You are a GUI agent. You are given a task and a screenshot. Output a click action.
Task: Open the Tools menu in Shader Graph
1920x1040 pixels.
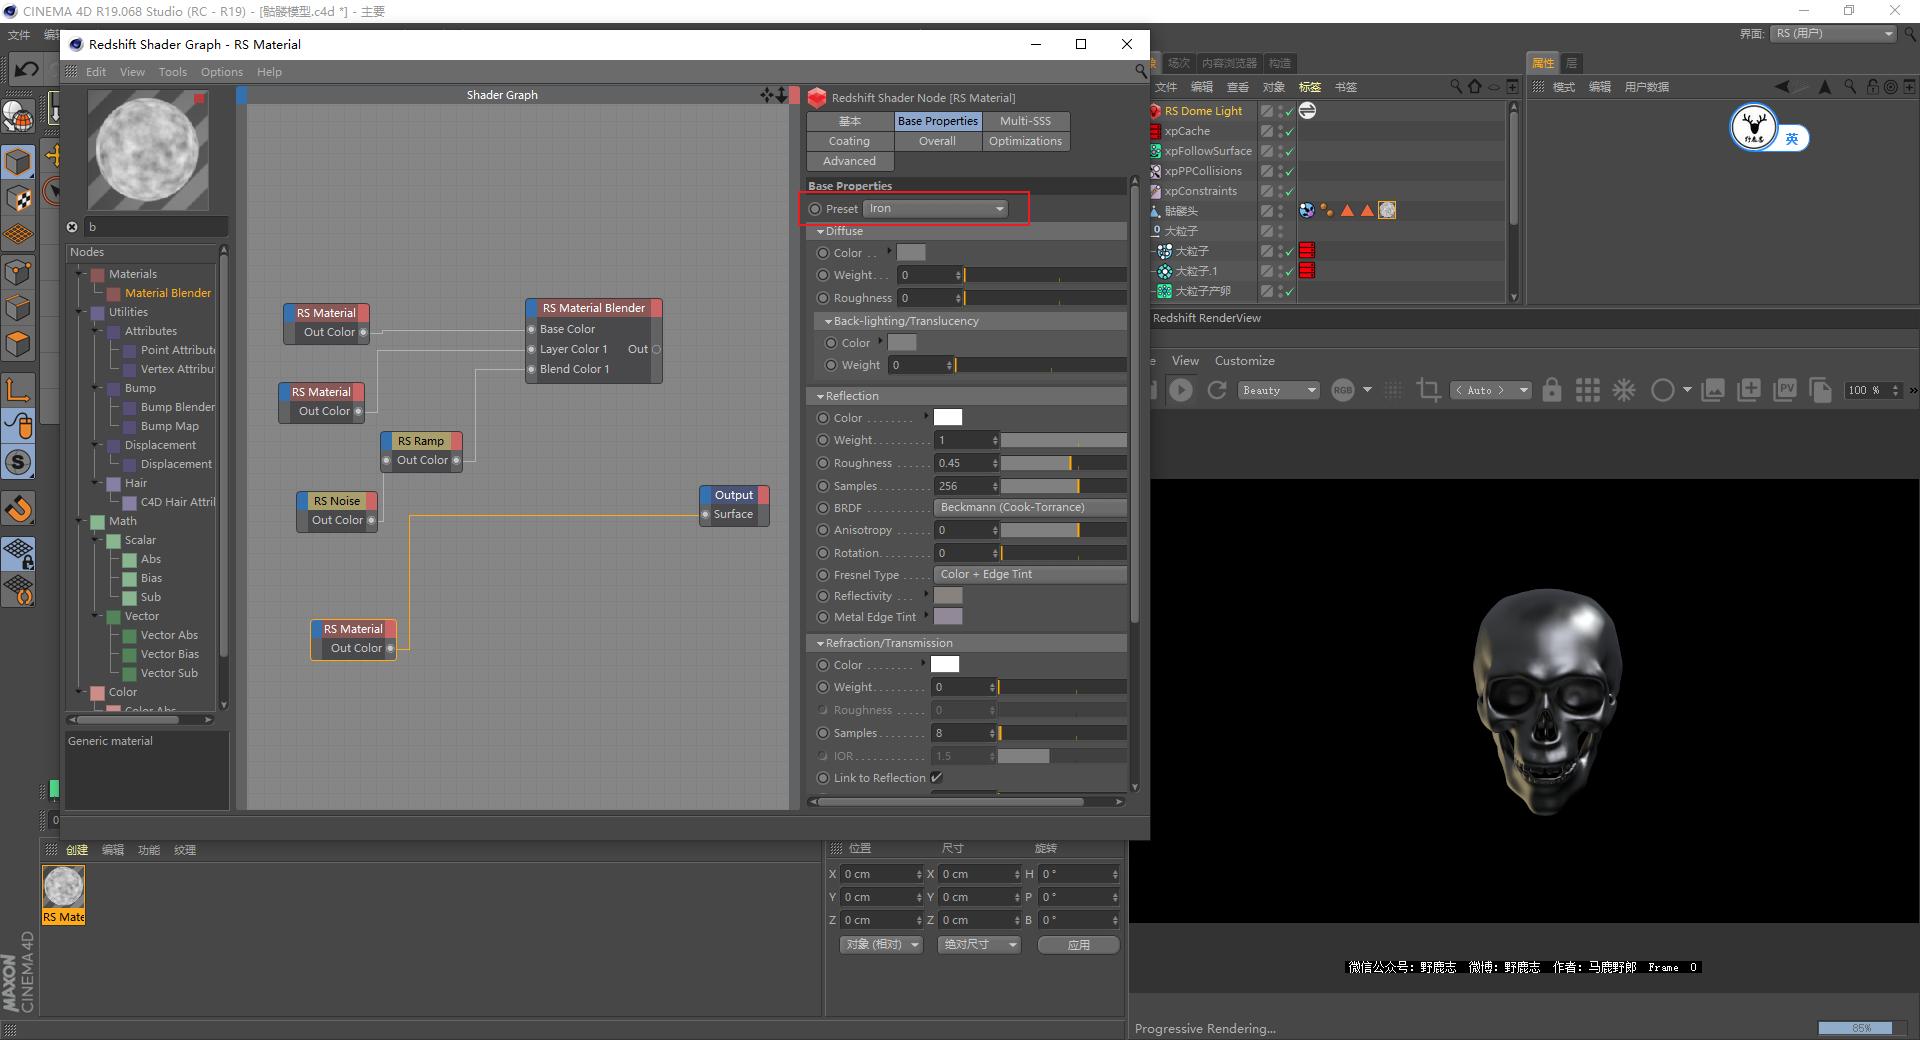click(172, 72)
